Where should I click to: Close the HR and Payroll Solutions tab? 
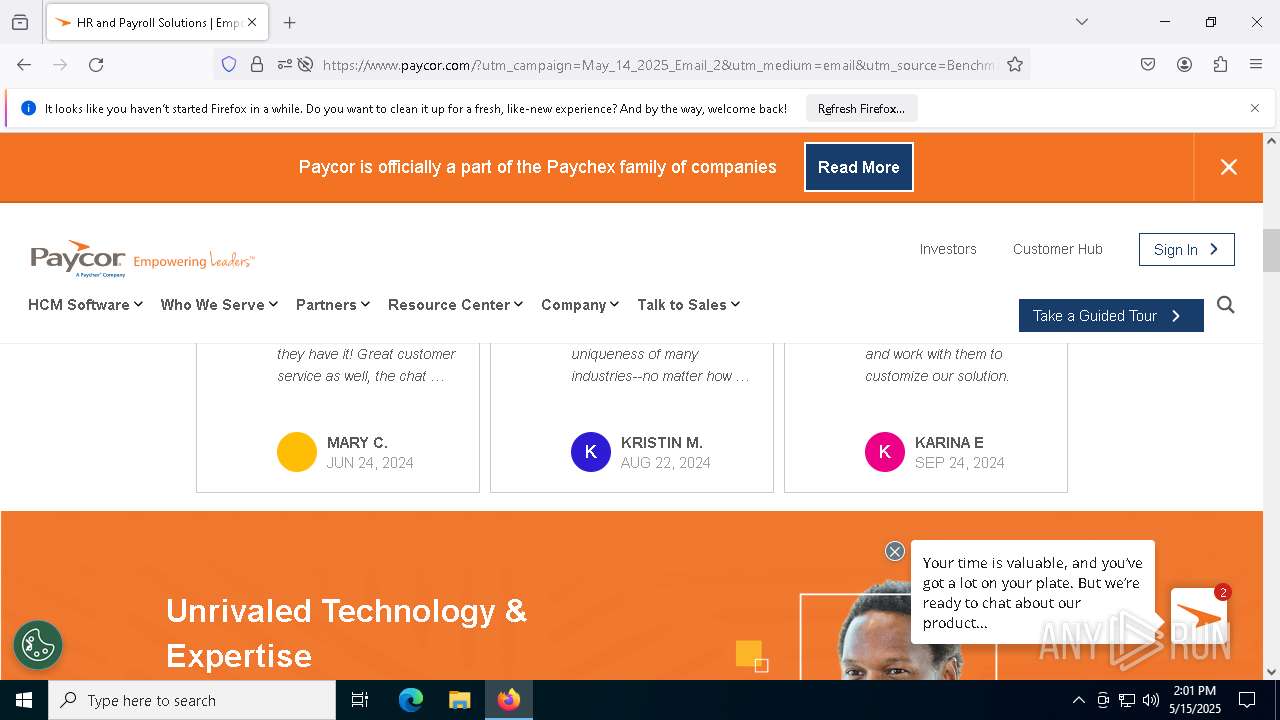(x=252, y=22)
